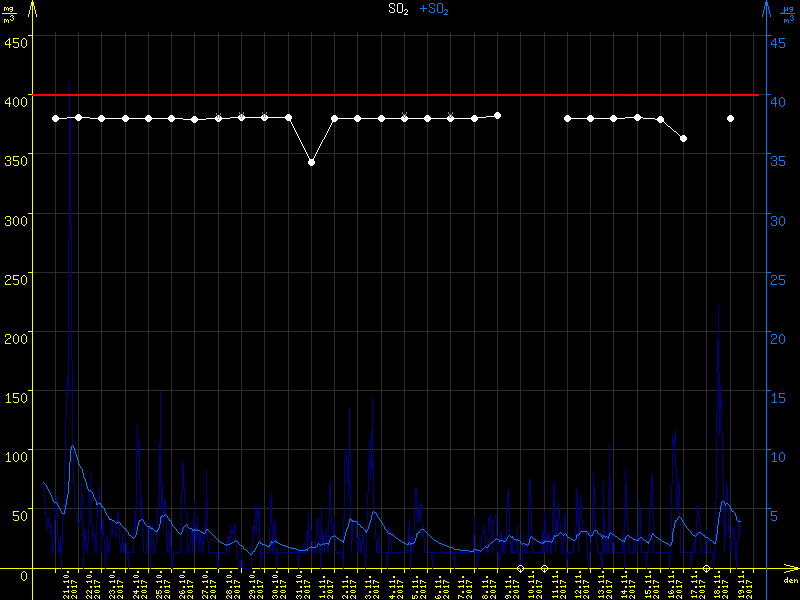Select the lowest white data point dip
800x600 pixels.
pyautogui.click(x=311, y=162)
